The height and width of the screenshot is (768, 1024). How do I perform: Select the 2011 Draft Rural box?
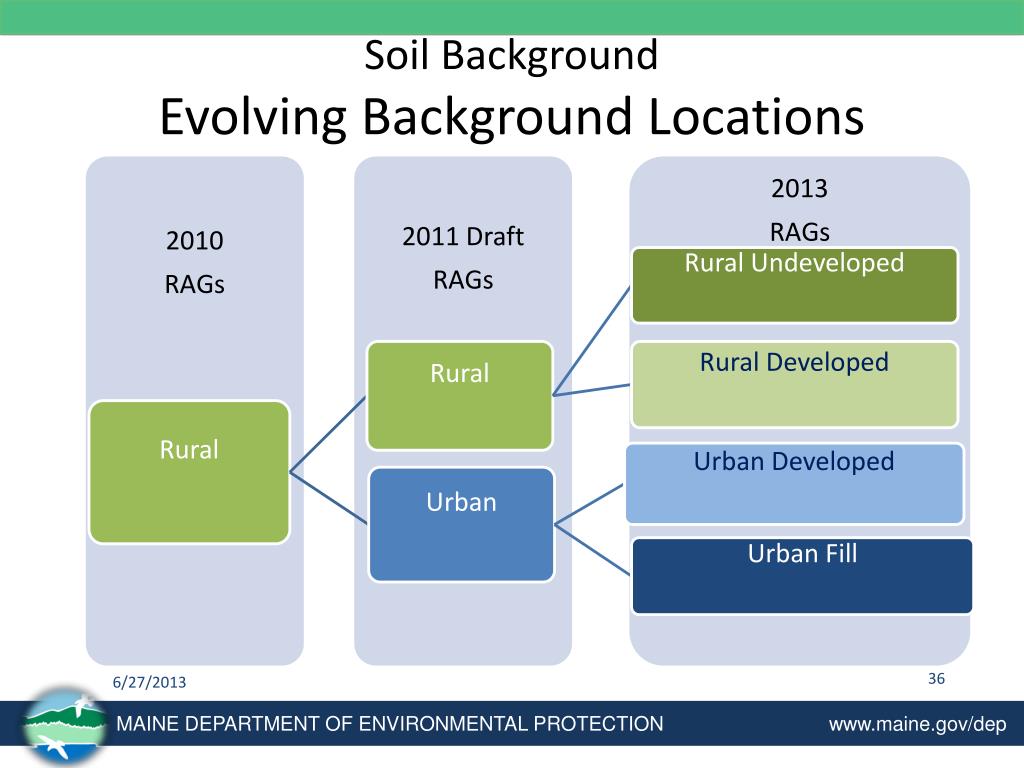[x=460, y=396]
